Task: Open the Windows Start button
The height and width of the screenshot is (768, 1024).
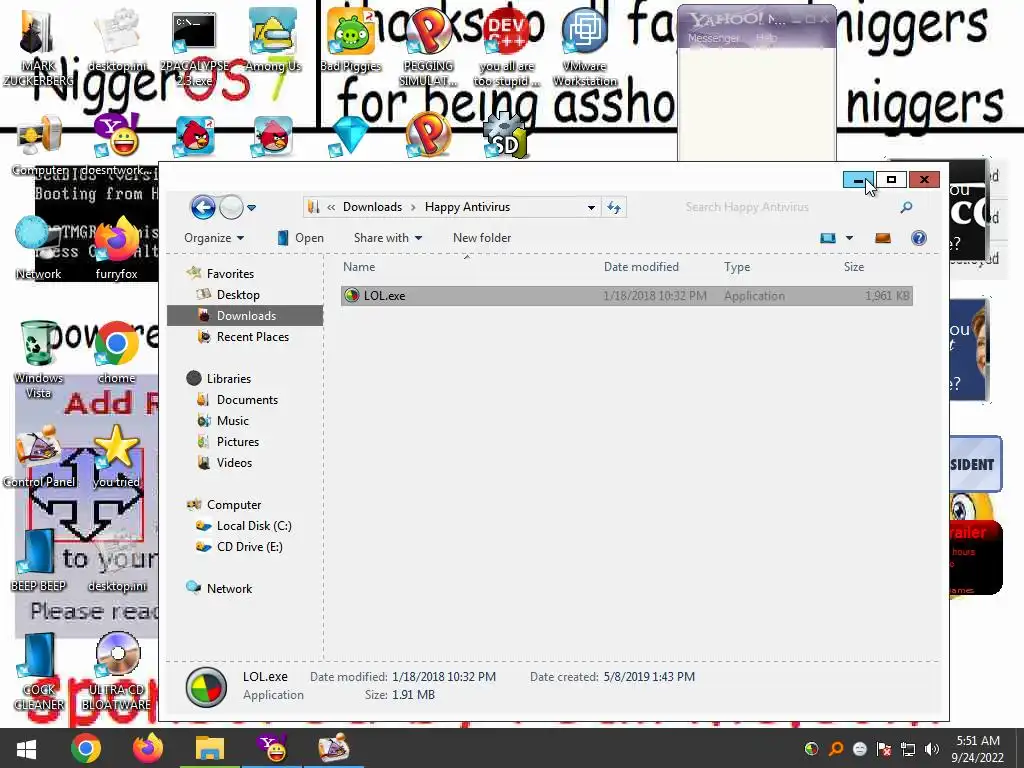Action: tap(26, 748)
